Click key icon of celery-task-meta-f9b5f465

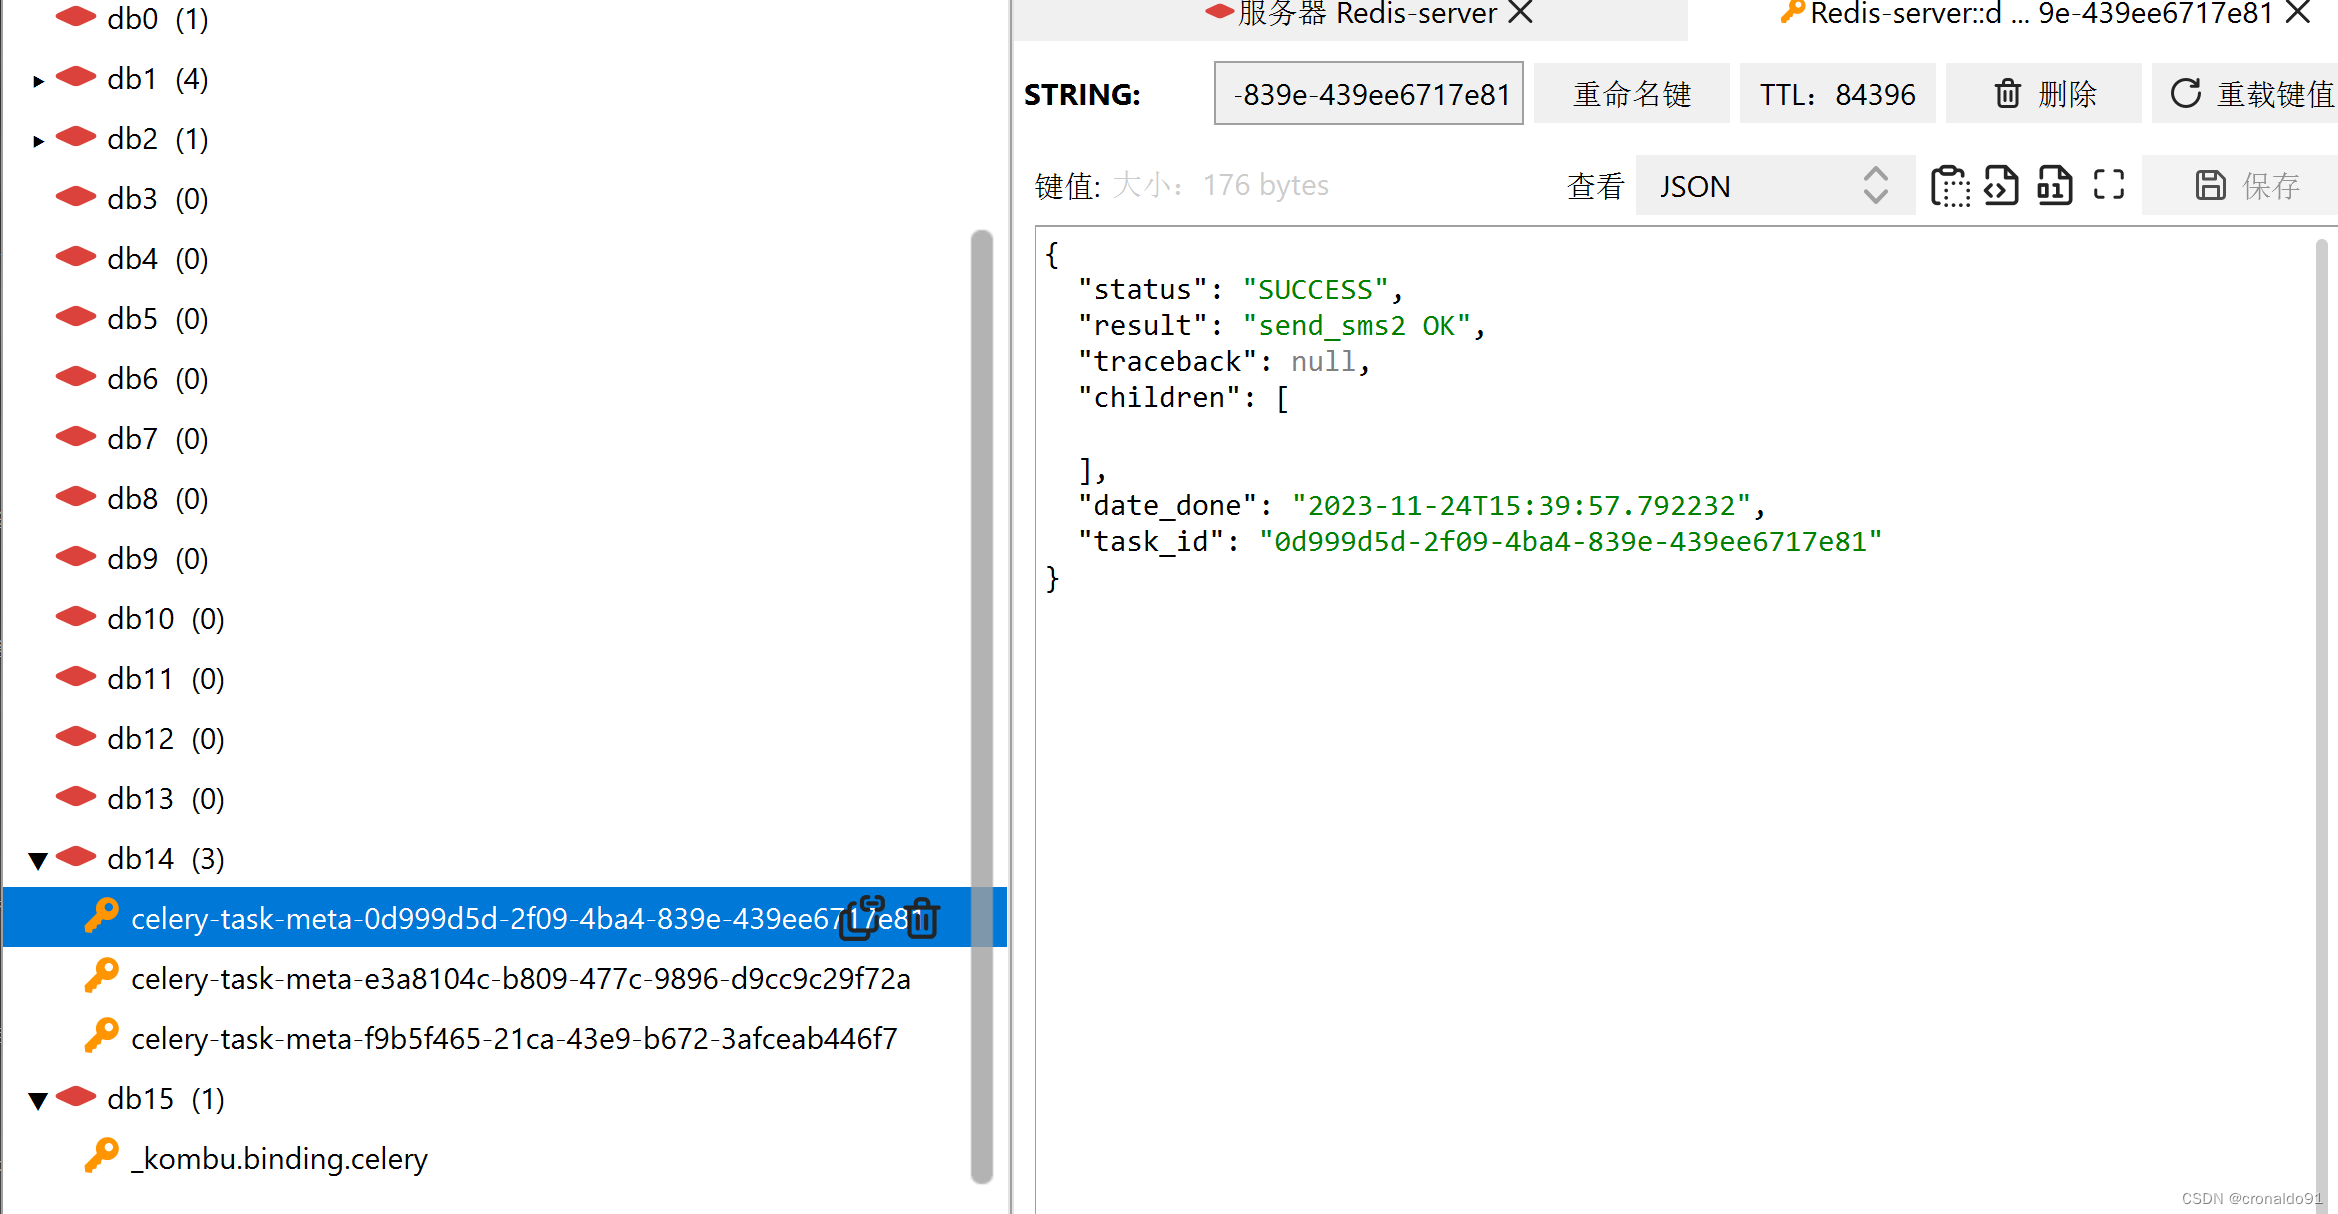[x=102, y=1036]
